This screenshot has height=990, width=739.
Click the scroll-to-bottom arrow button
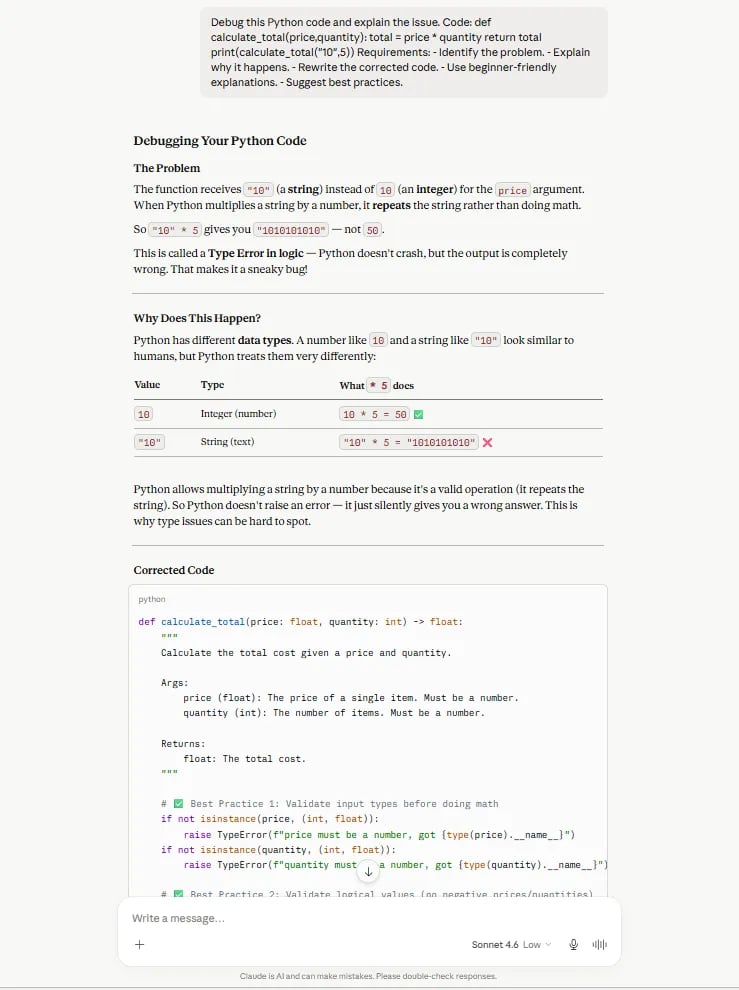368,872
